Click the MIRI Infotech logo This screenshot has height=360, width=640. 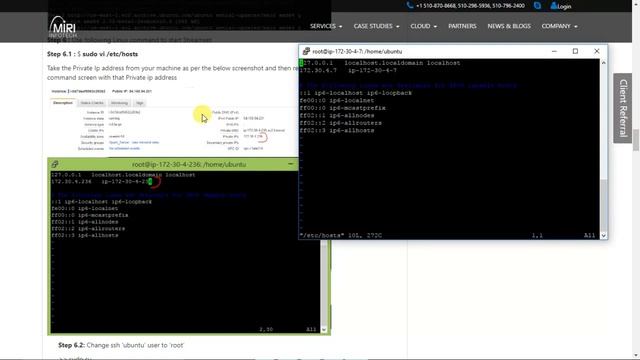pyautogui.click(x=62, y=27)
